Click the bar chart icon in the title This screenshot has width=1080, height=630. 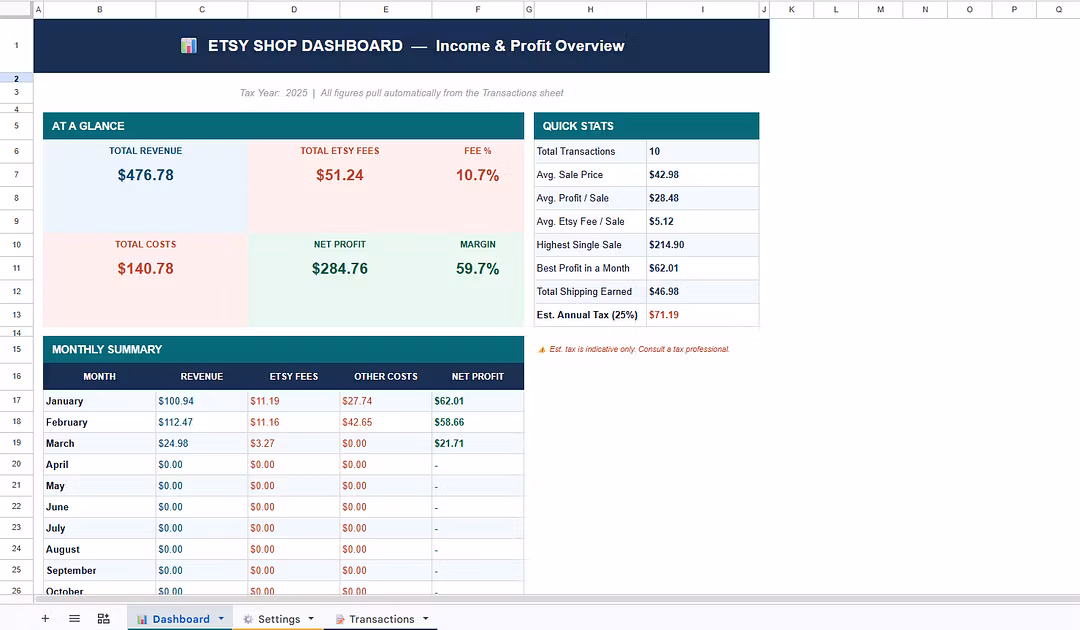point(189,45)
